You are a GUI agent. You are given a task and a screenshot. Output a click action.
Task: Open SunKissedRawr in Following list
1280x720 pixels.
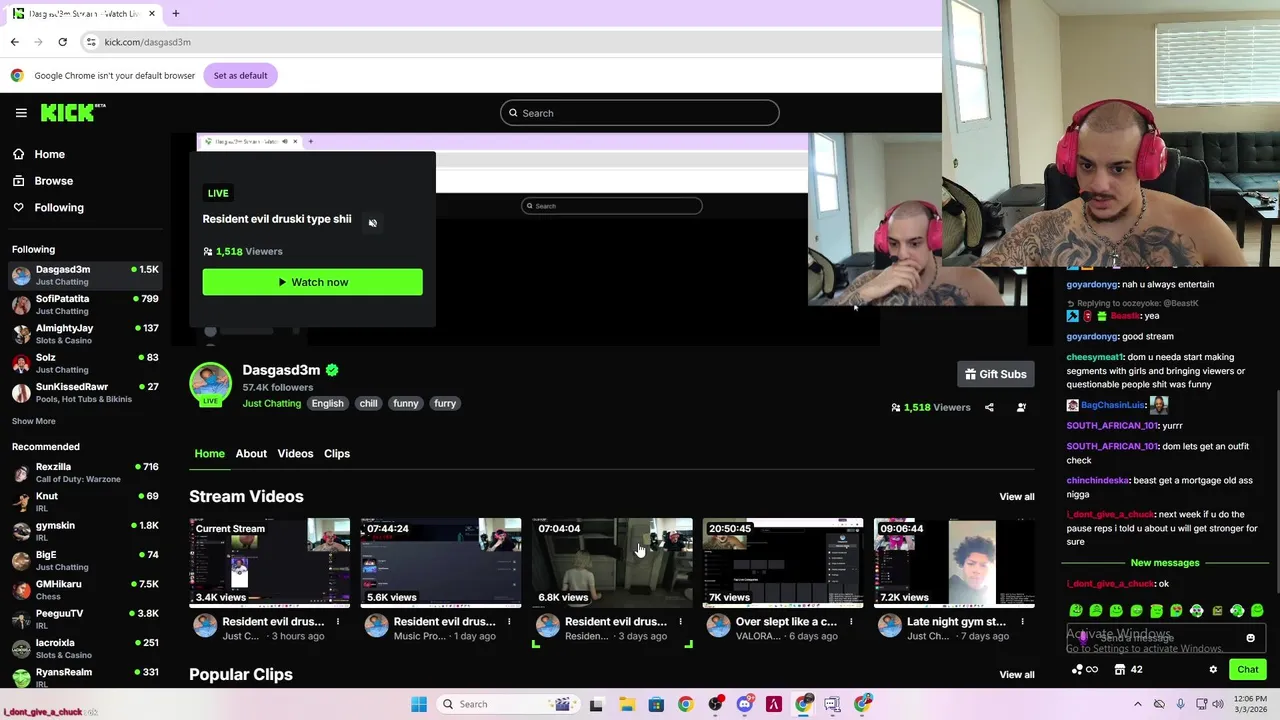pos(85,392)
